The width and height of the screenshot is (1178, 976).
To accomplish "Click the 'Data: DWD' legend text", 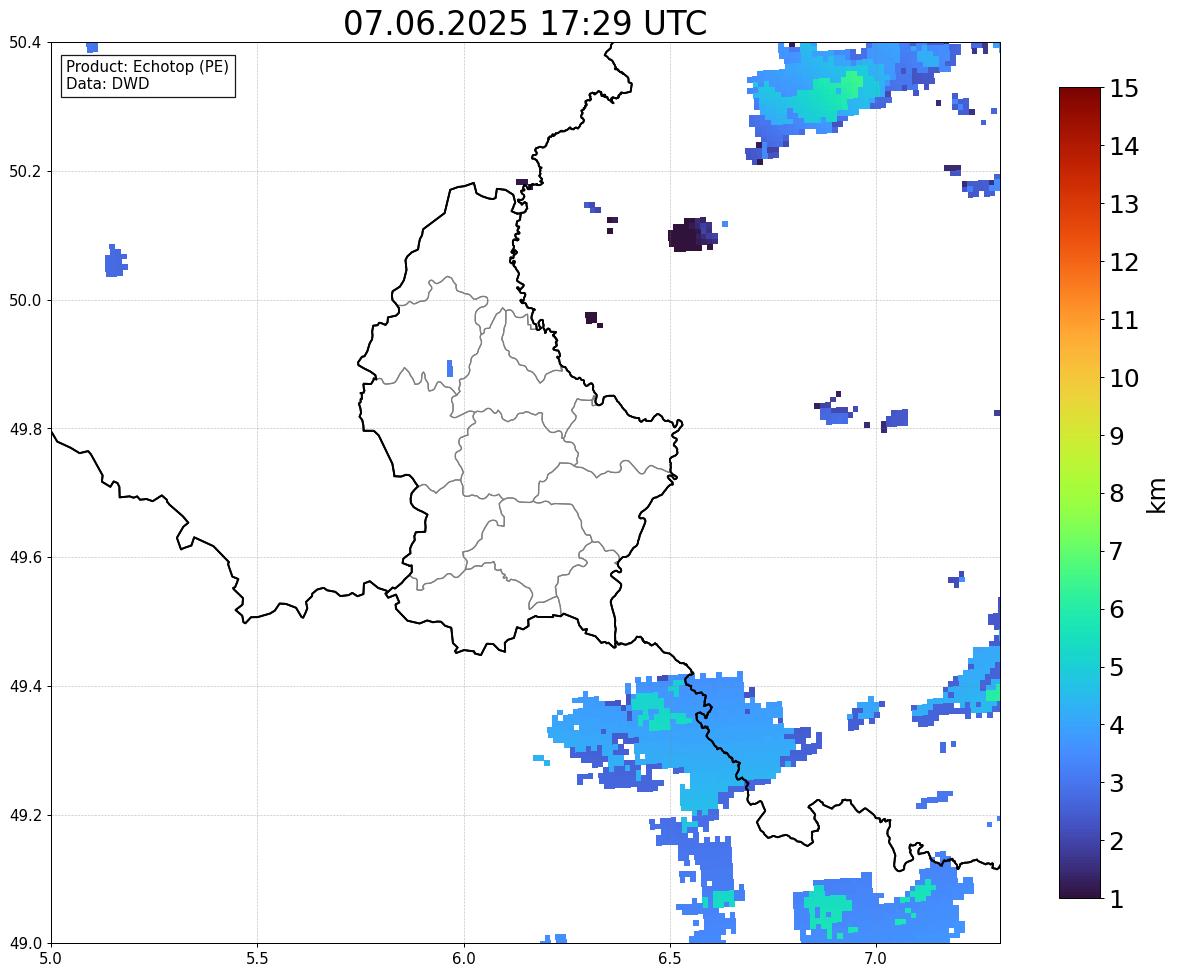I will pos(107,83).
